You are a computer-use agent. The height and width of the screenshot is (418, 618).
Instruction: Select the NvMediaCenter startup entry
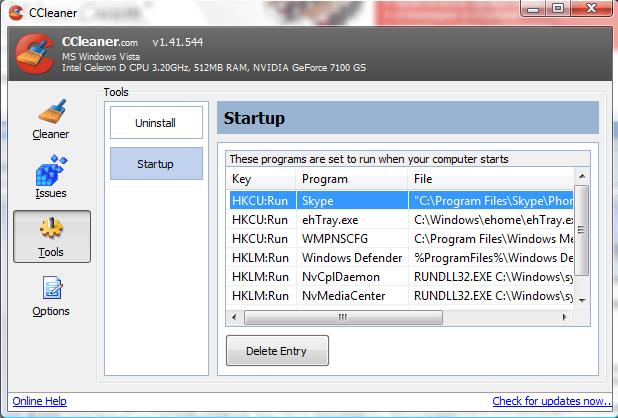click(x=400, y=295)
